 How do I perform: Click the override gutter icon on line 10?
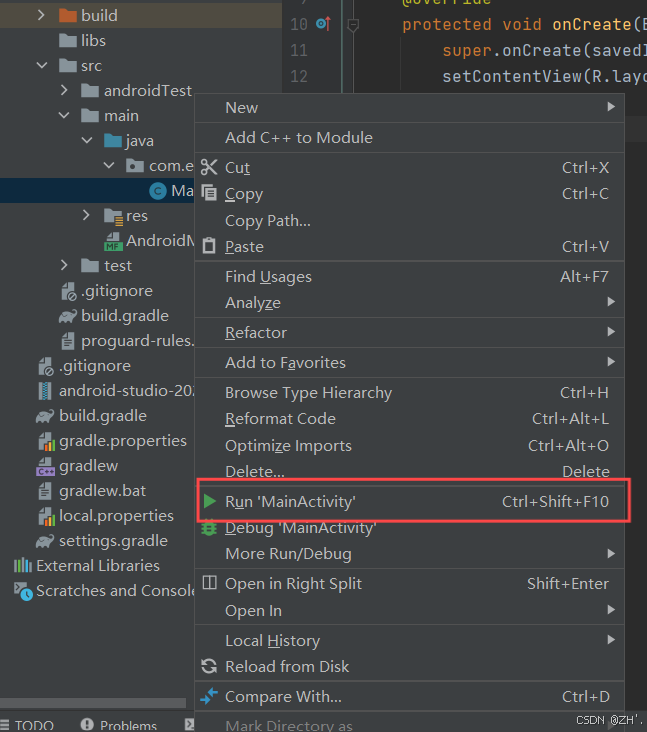pos(324,23)
